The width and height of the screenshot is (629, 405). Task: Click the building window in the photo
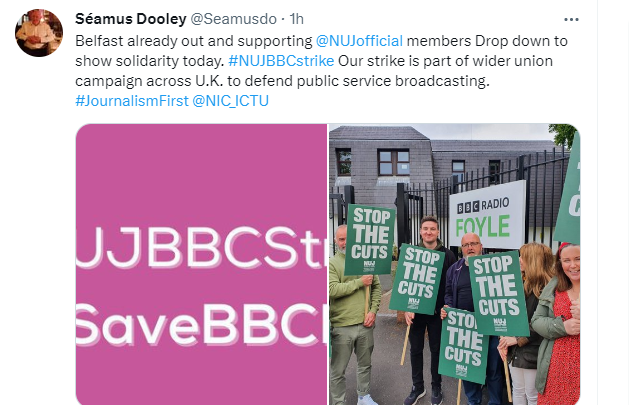coord(394,162)
